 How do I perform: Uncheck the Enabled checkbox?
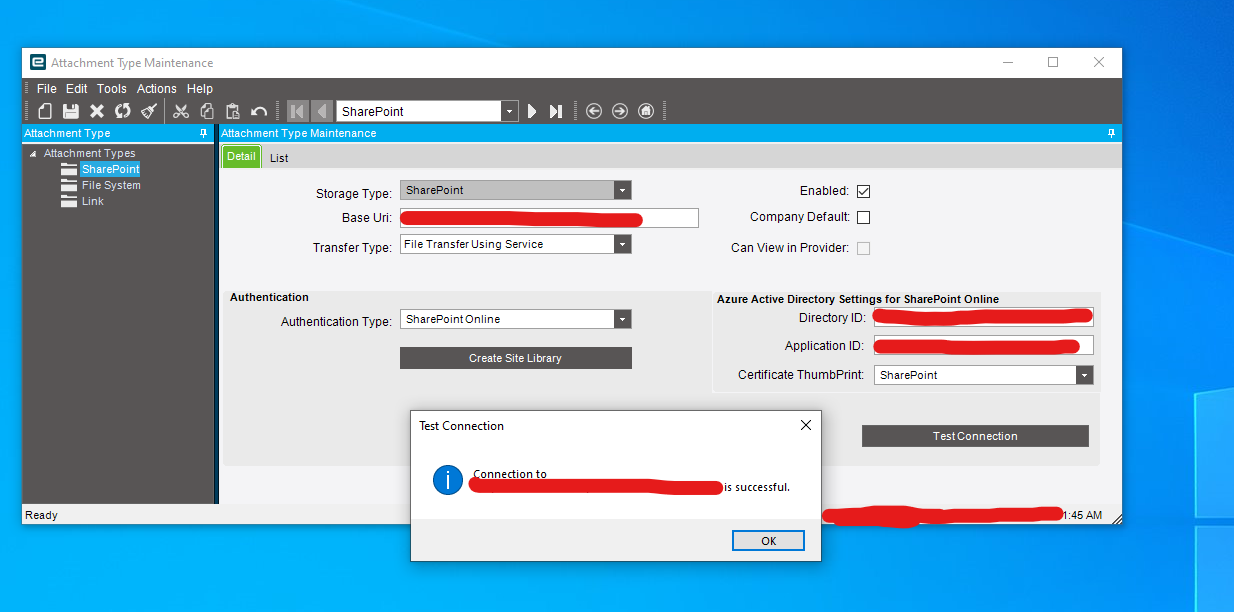point(864,191)
